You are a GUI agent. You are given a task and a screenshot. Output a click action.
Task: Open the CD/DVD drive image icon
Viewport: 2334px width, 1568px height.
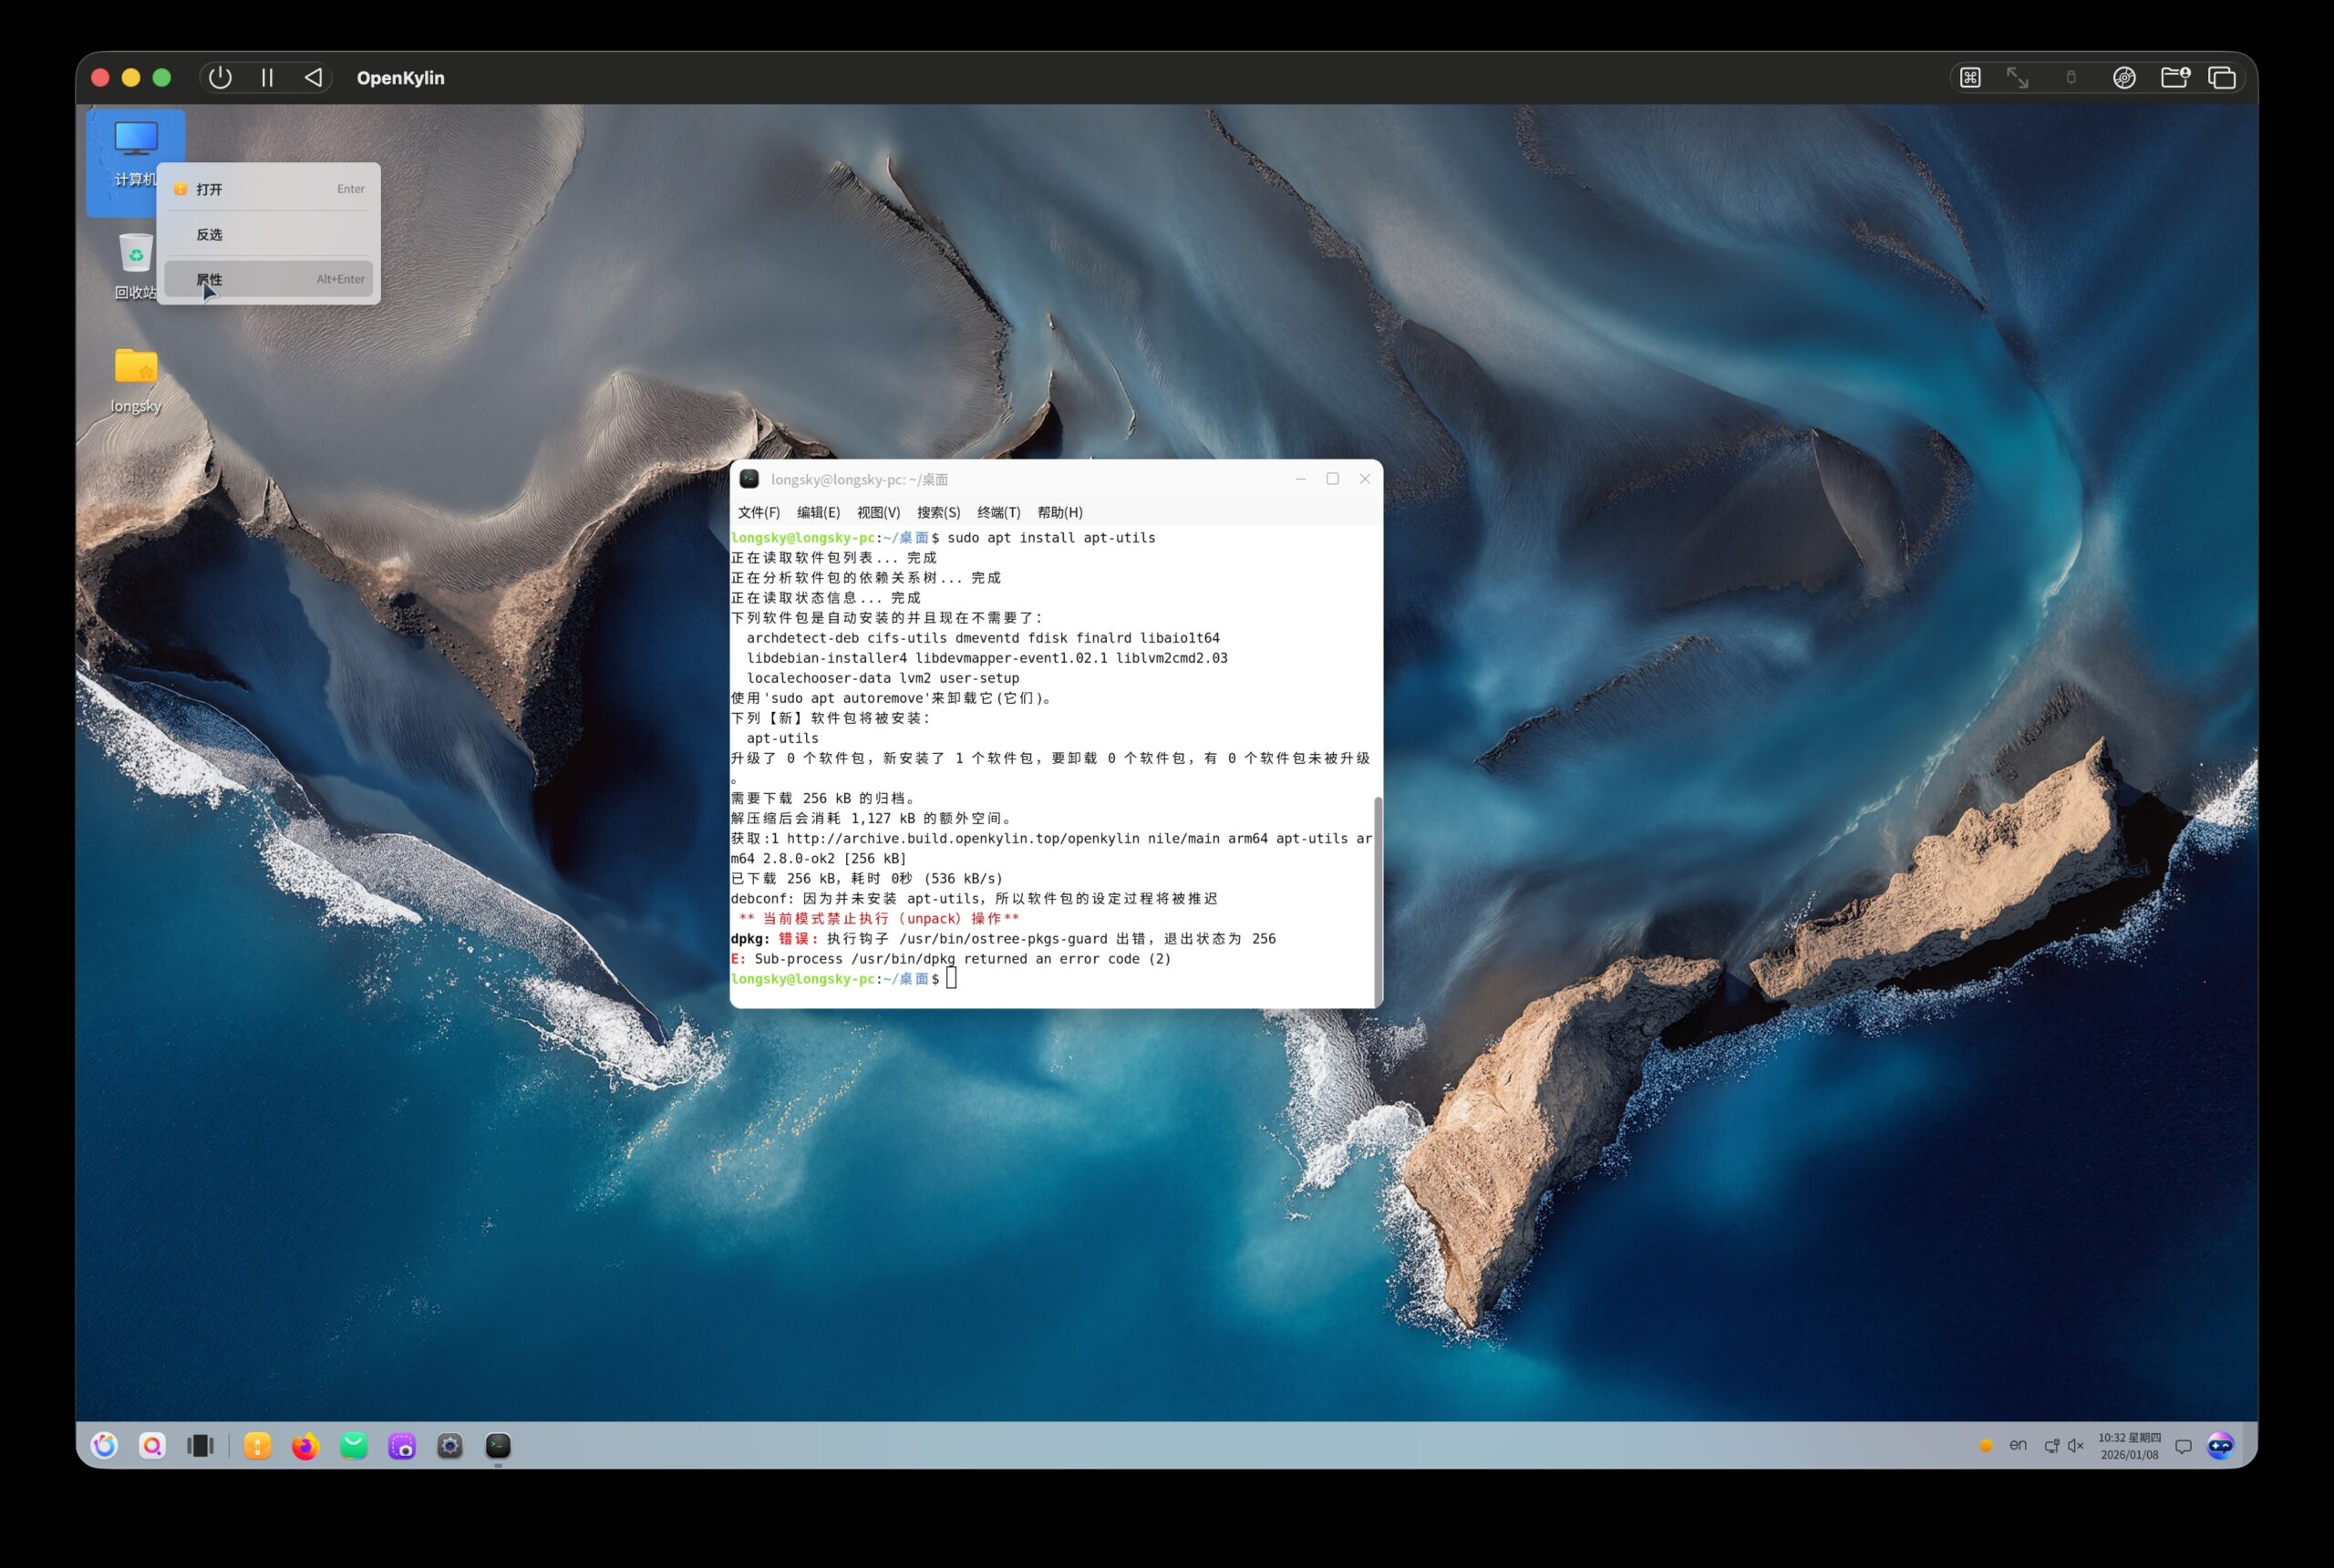pos(2124,78)
